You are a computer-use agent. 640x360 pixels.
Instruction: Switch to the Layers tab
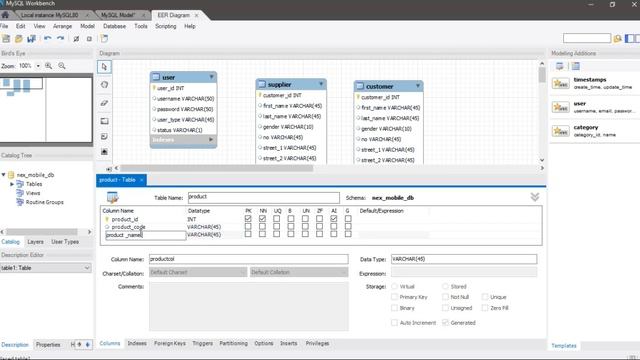pos(35,242)
